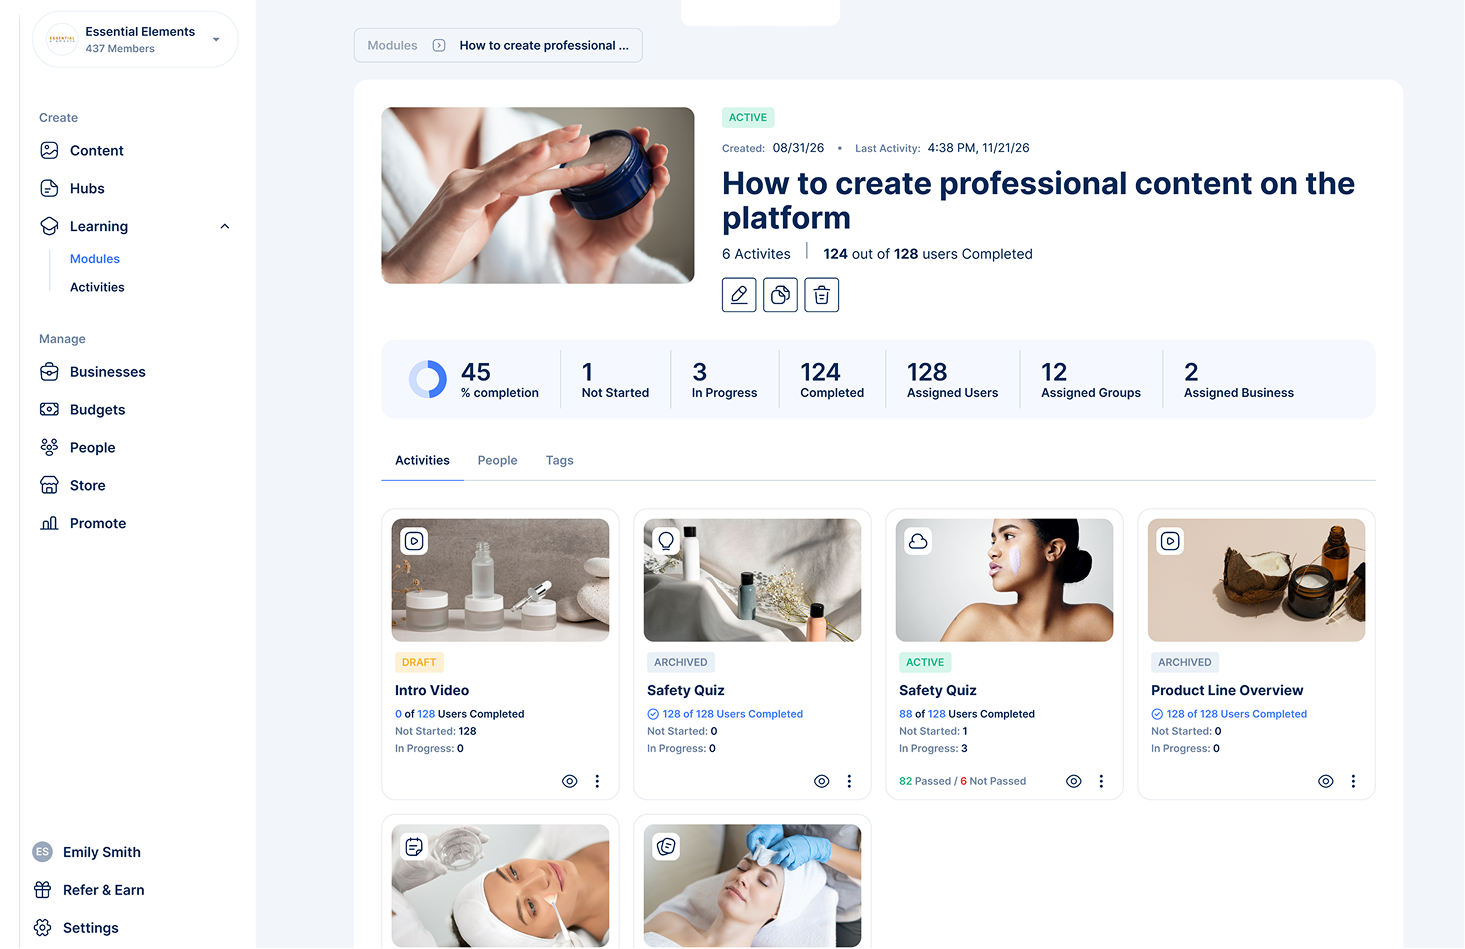Click DRAFT badge on Intro Video

(419, 662)
